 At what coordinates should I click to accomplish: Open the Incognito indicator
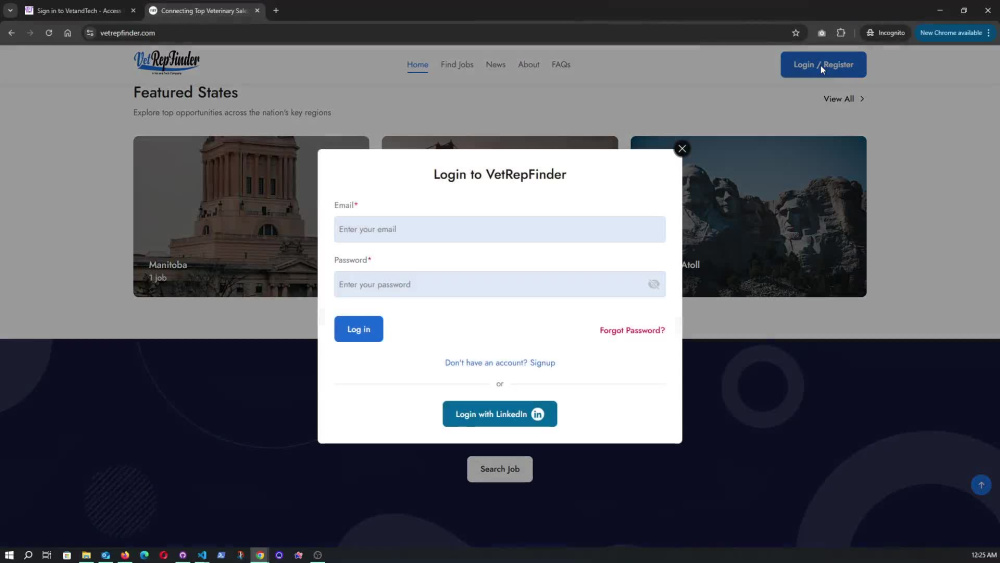[x=886, y=33]
